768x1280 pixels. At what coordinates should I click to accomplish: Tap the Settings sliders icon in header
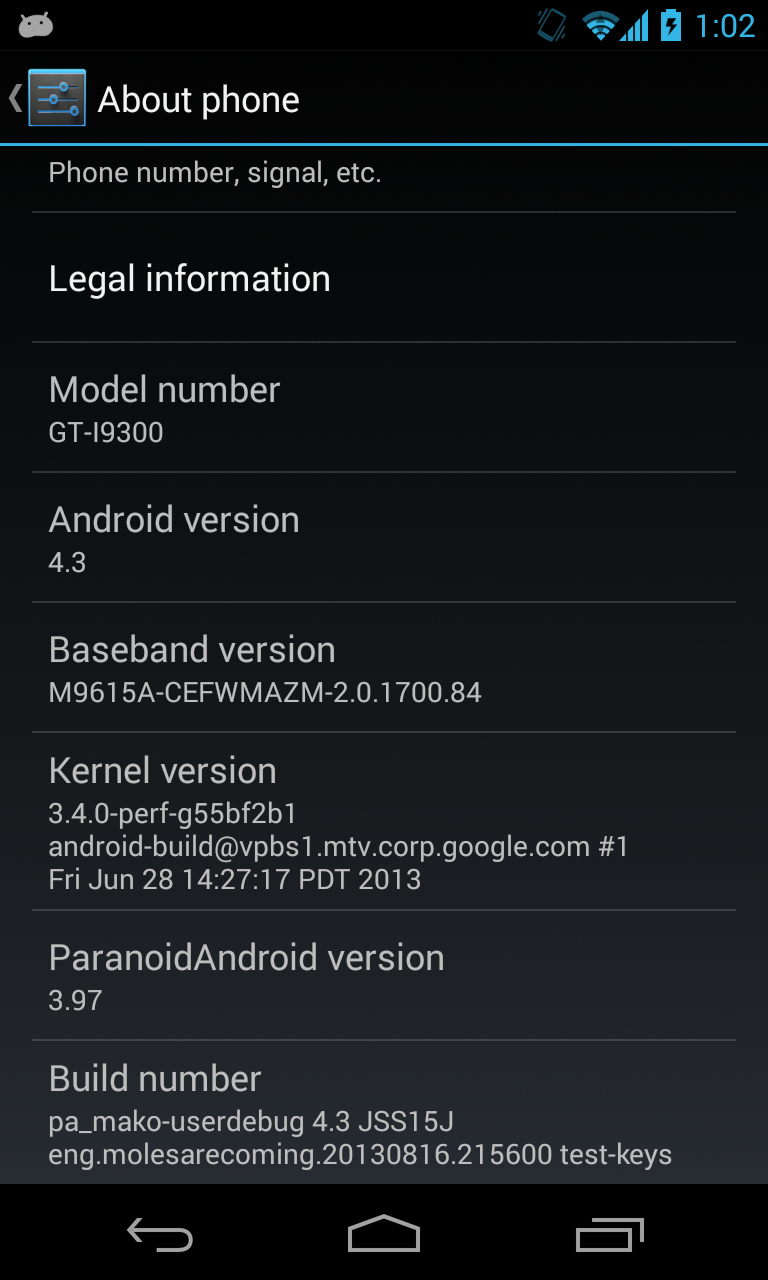(57, 98)
